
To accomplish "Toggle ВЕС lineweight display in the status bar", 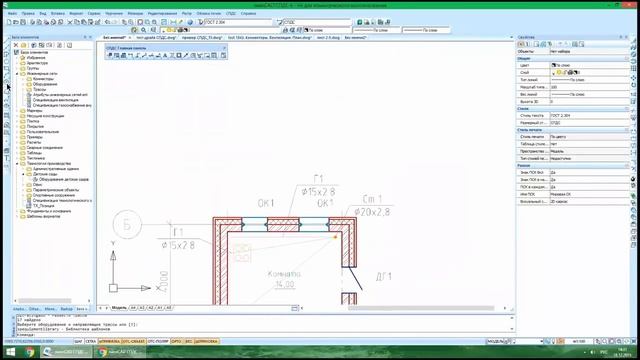I will tap(189, 341).
